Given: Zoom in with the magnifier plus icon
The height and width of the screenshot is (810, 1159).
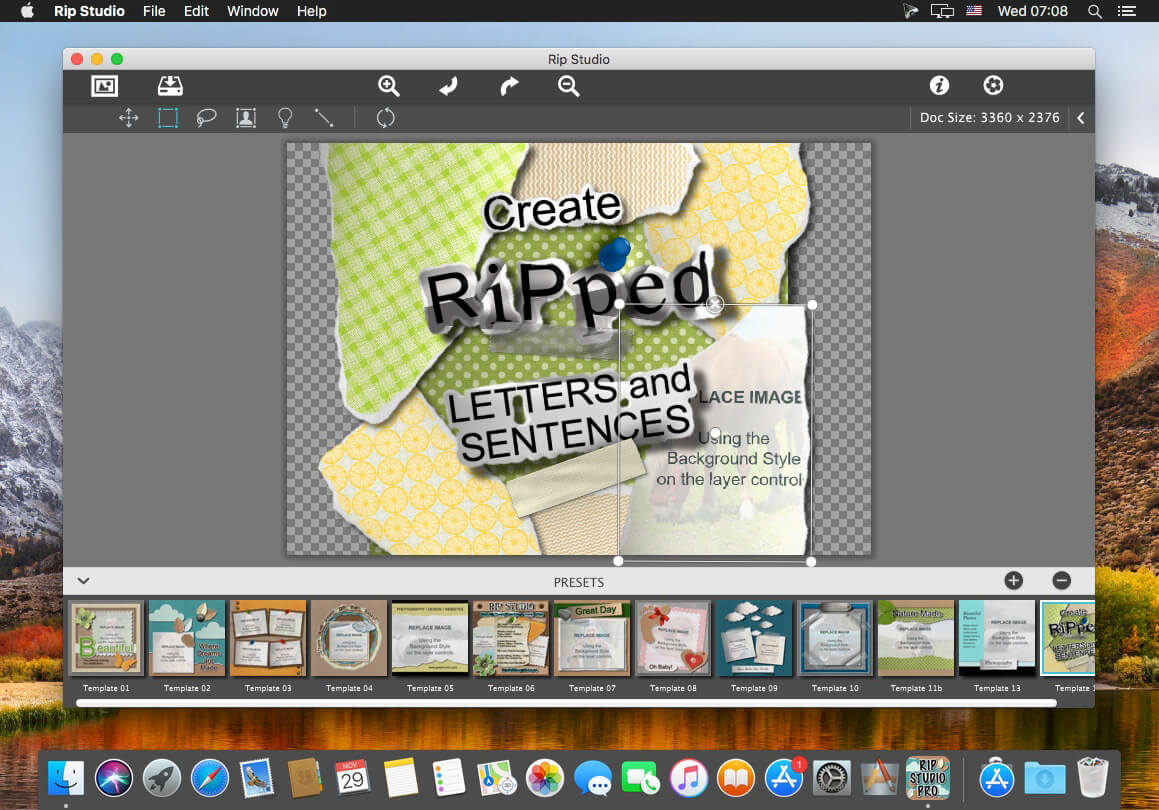Looking at the screenshot, I should [388, 86].
